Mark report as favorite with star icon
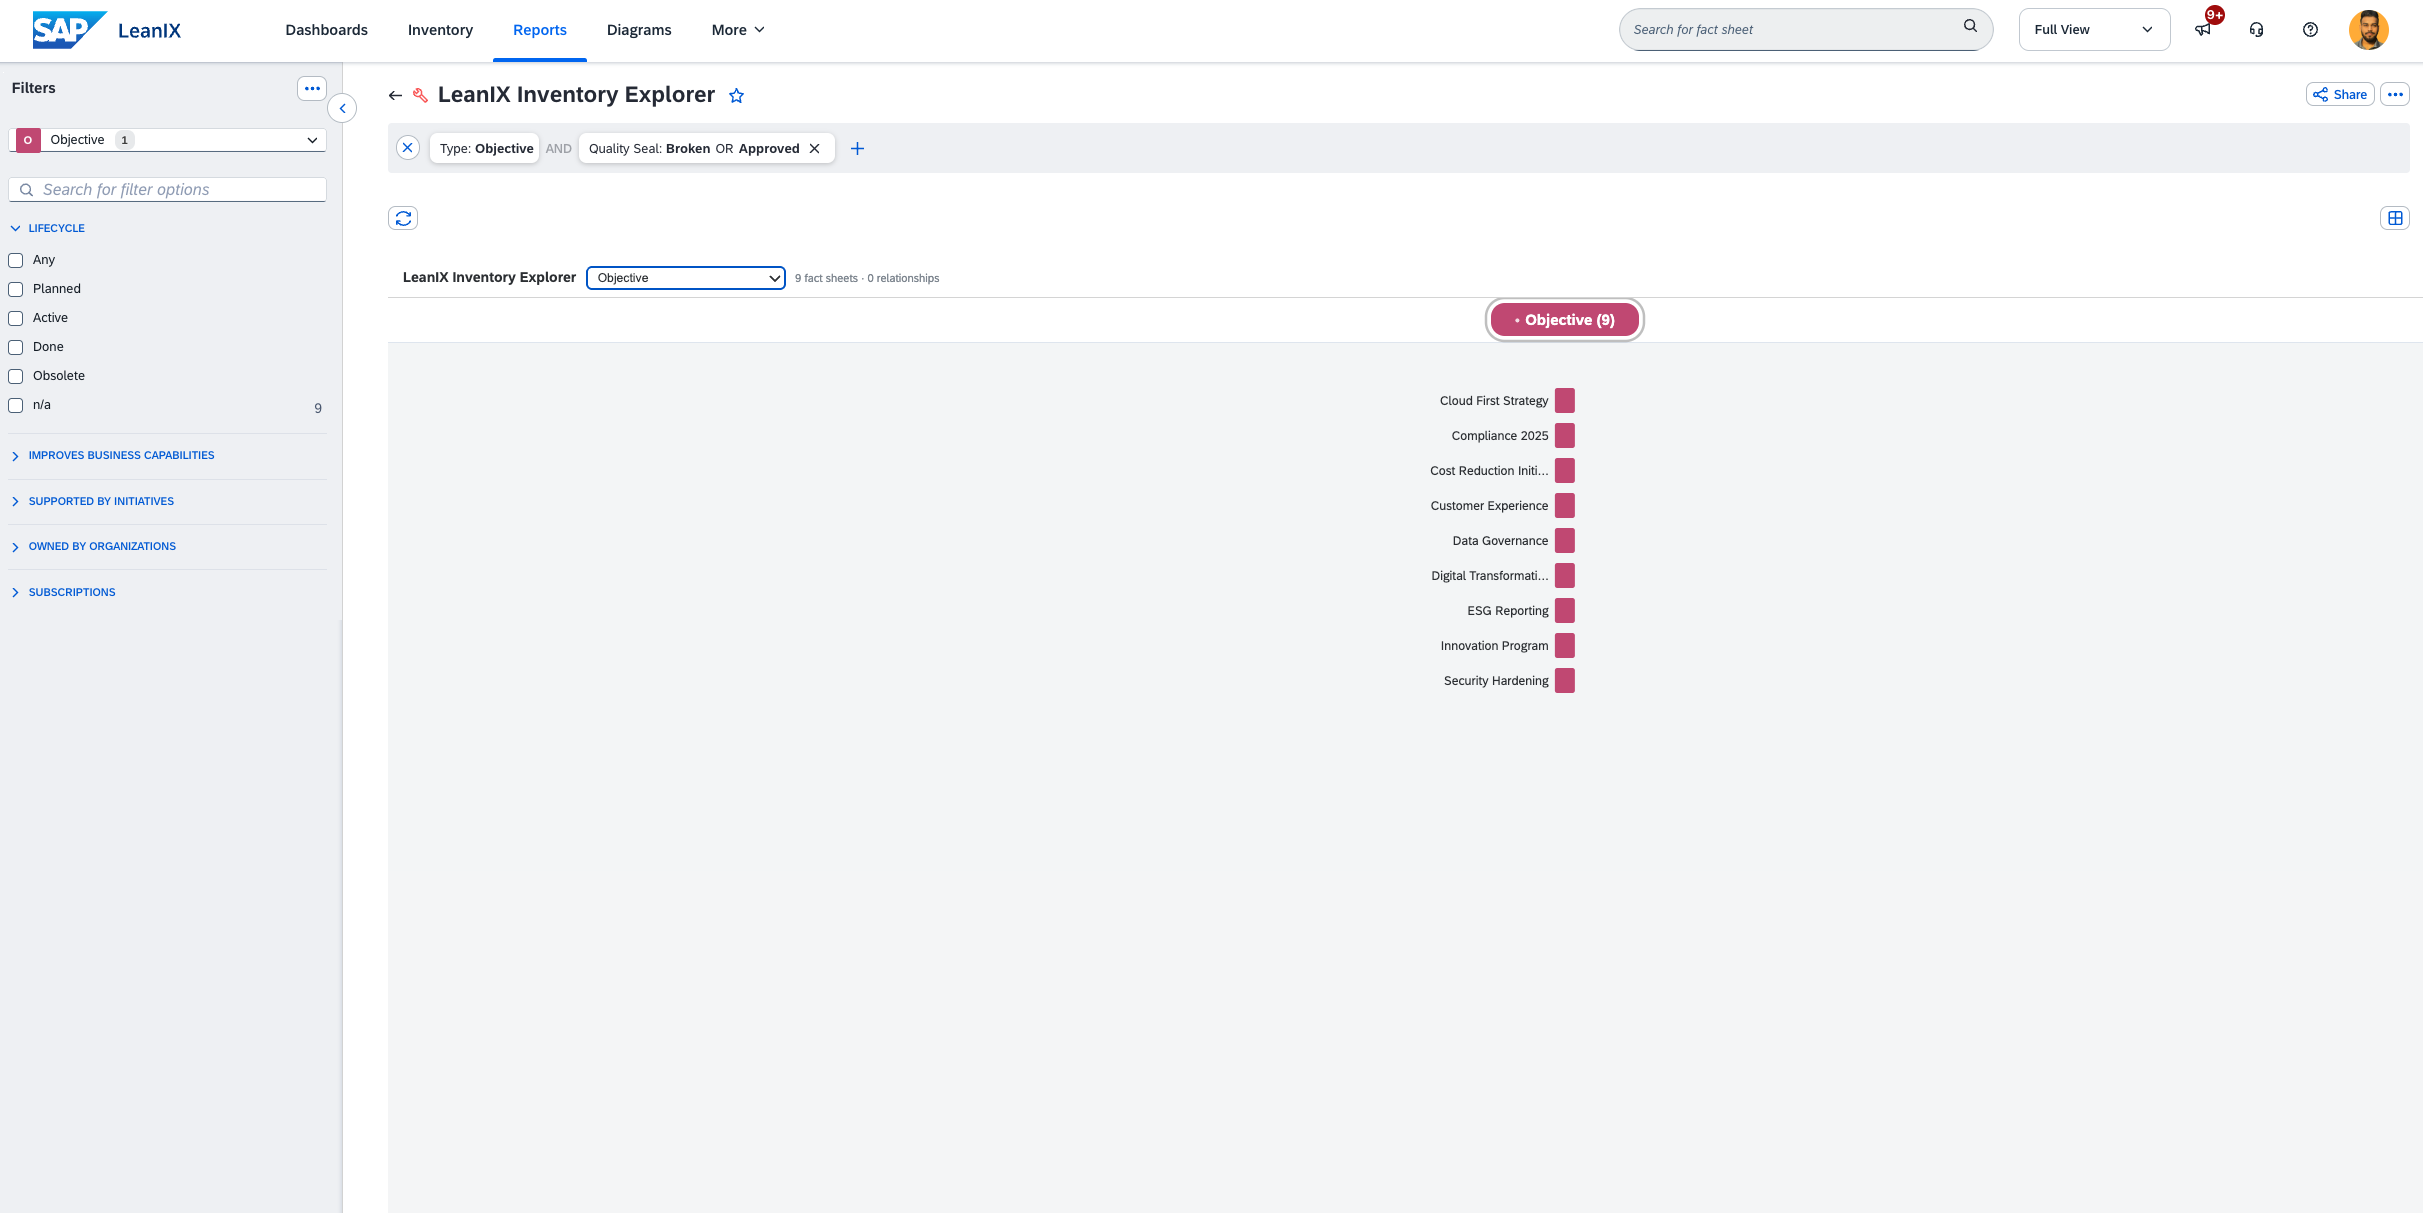Screen dimensions: 2423x1213 coord(737,96)
